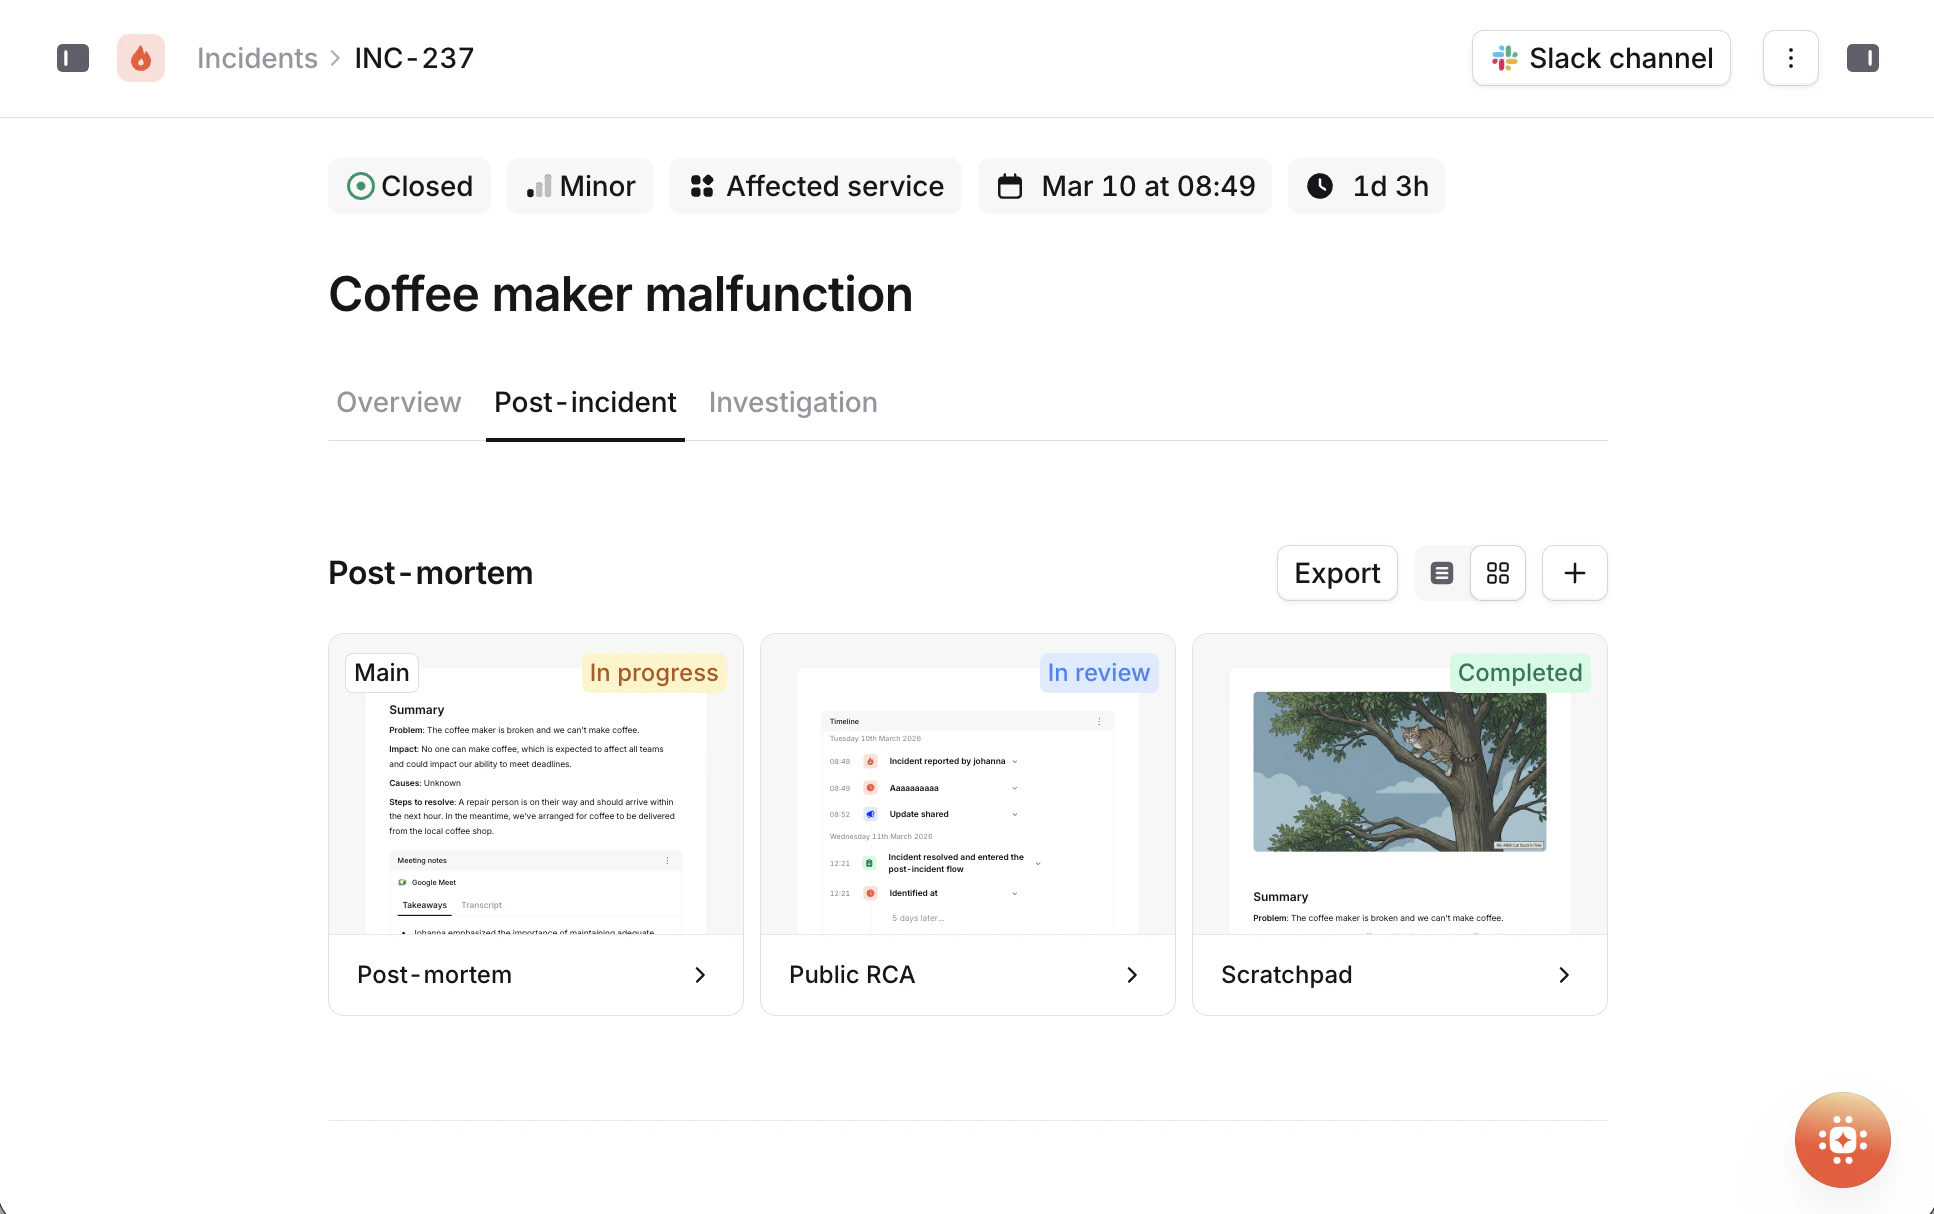Open the orange AI assistant floating button
1934x1214 pixels.
tap(1843, 1140)
